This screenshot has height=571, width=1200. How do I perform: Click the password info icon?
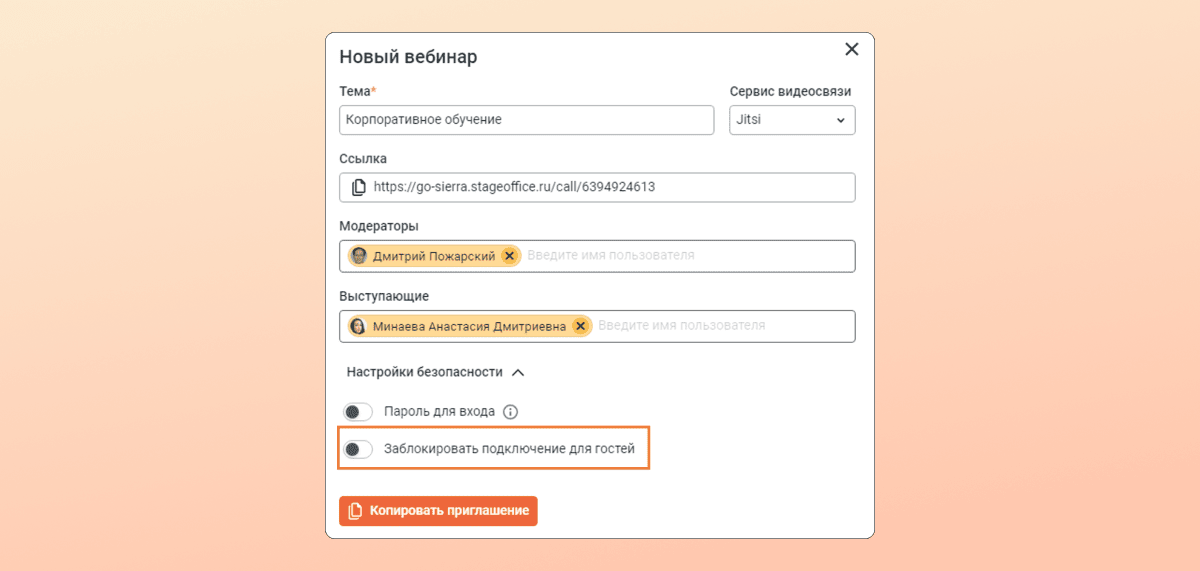pyautogui.click(x=510, y=412)
